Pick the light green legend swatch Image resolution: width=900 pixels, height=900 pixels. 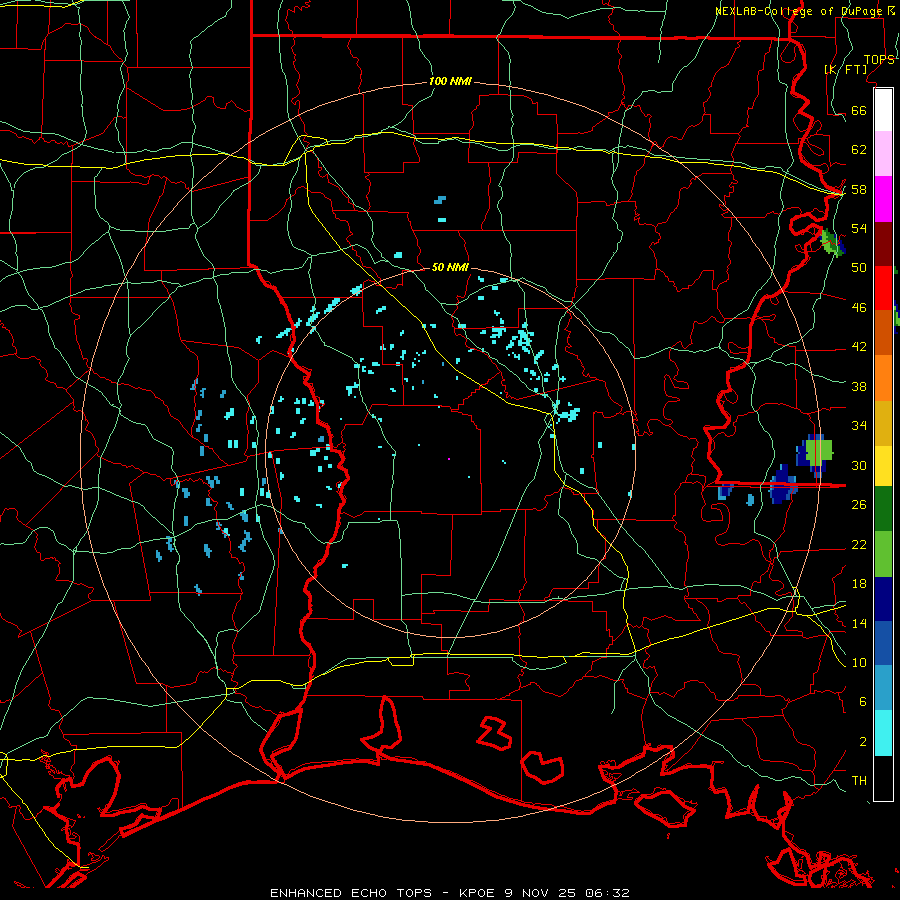pos(883,554)
